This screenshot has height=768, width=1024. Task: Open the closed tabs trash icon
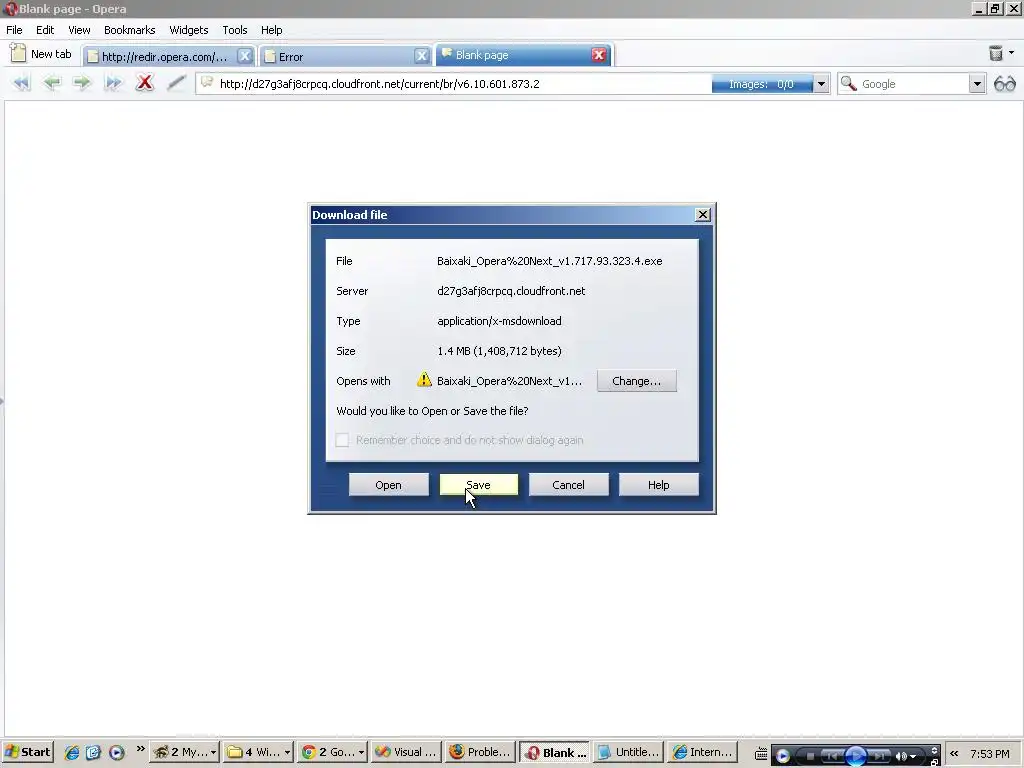pos(995,53)
